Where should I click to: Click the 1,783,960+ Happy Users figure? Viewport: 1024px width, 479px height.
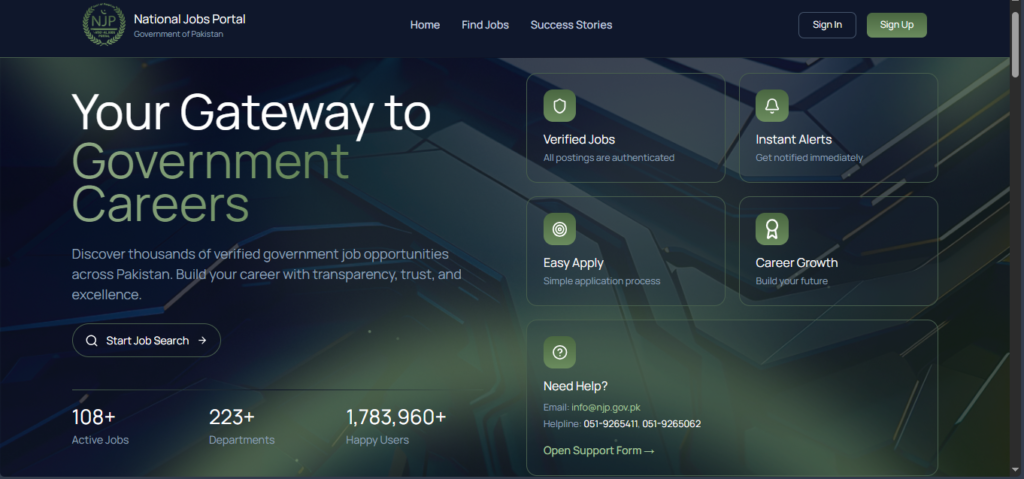click(396, 417)
